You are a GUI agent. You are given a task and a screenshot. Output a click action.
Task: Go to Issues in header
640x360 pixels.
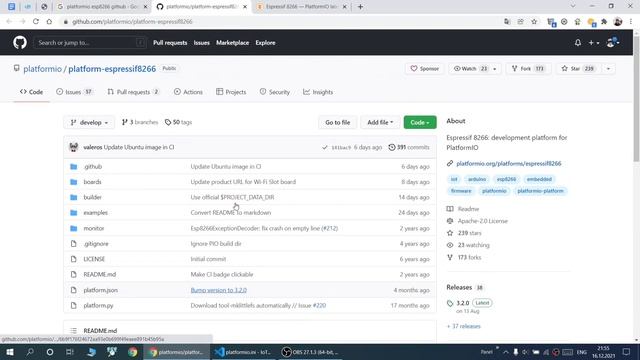click(201, 42)
